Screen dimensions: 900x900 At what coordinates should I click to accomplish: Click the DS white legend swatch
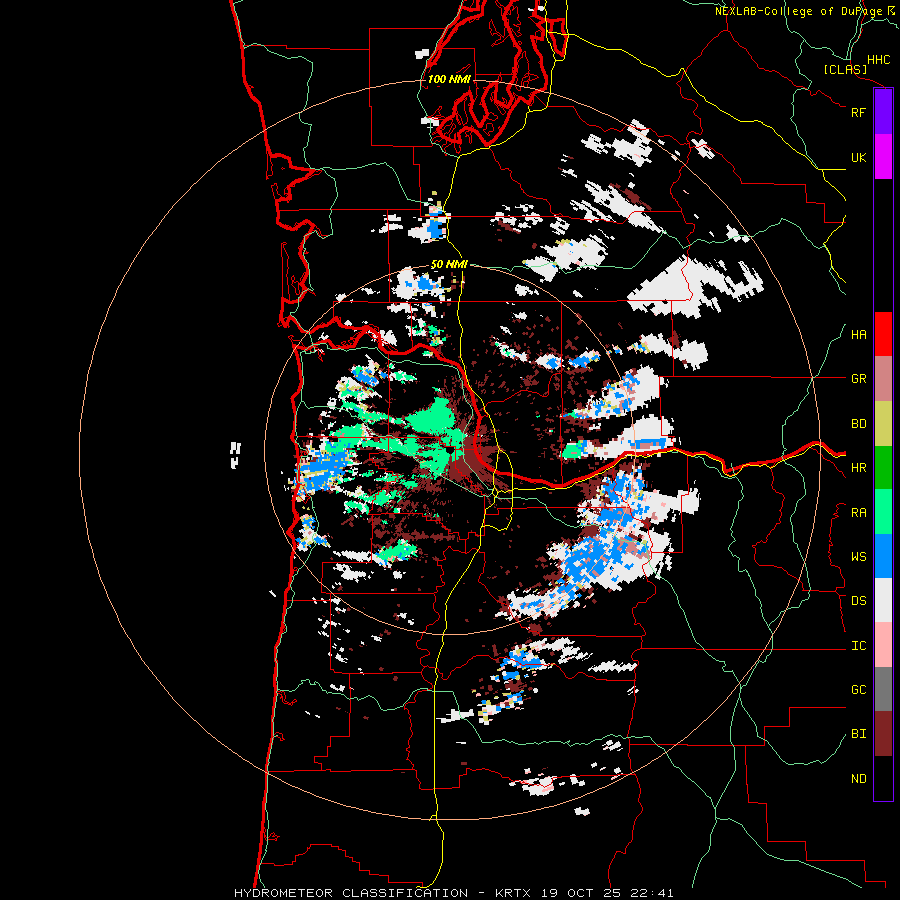coord(883,600)
